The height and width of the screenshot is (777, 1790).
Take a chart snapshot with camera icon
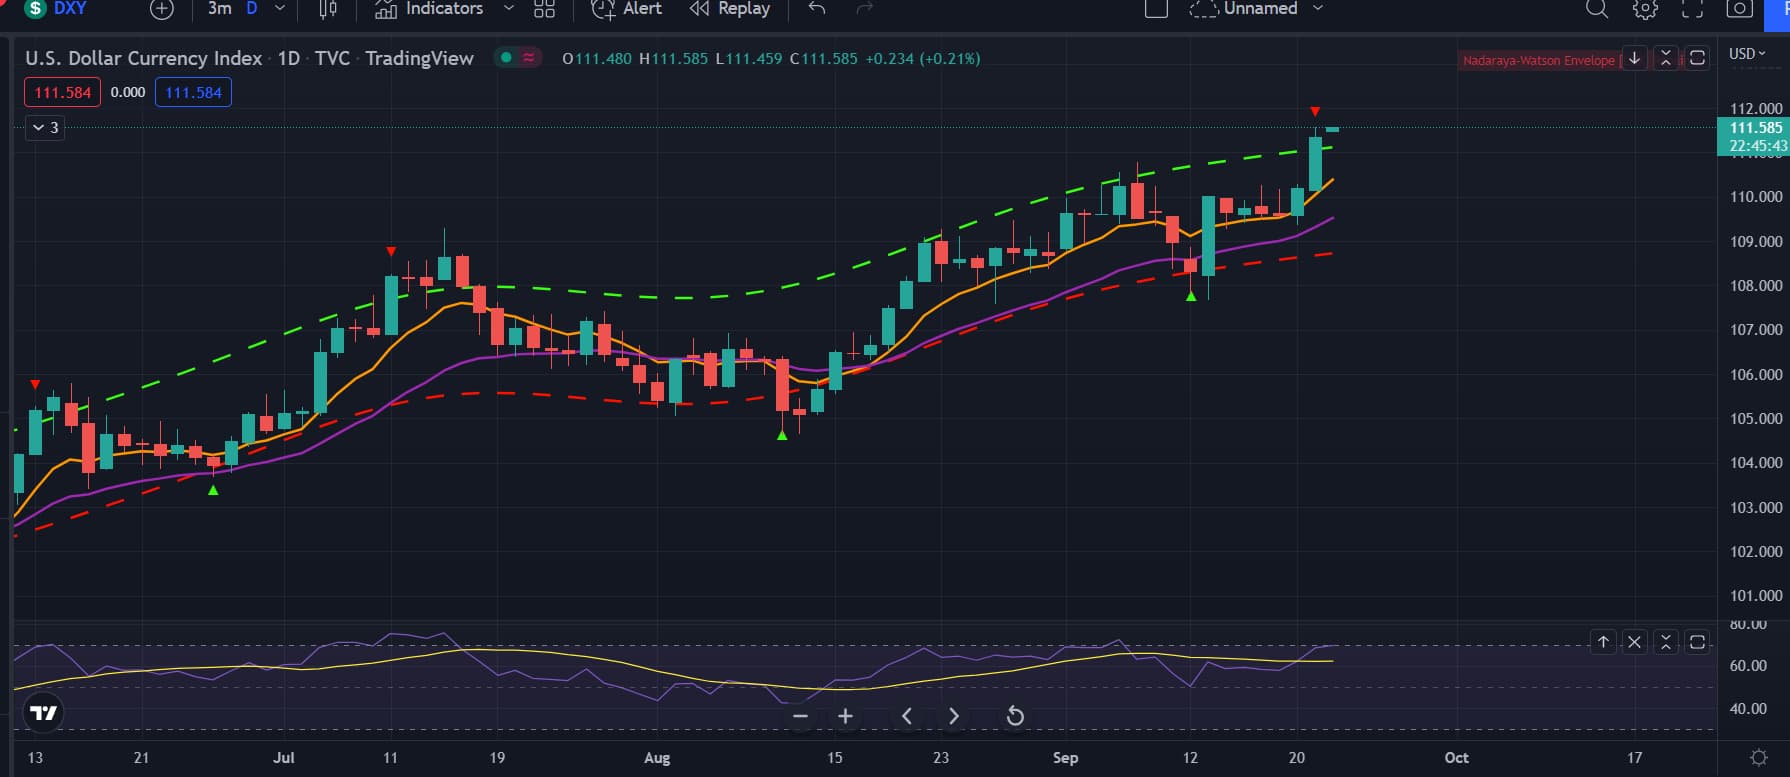(x=1740, y=9)
